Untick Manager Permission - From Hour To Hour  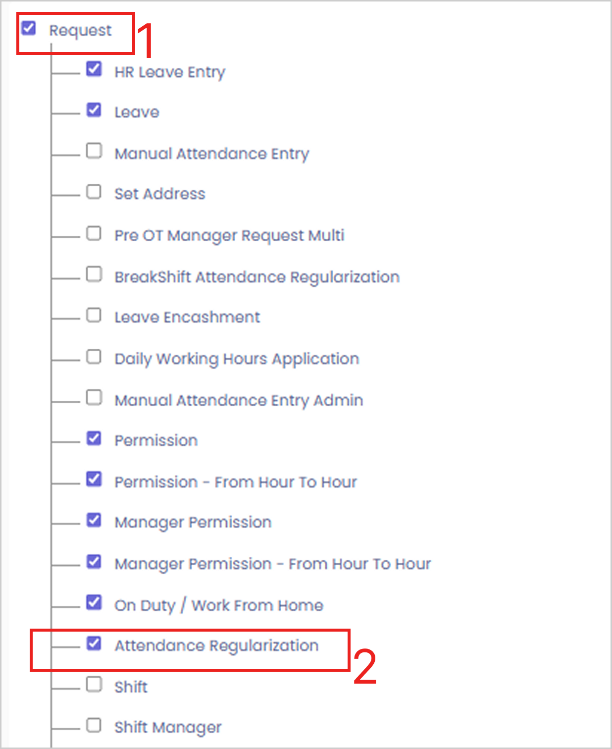94,562
